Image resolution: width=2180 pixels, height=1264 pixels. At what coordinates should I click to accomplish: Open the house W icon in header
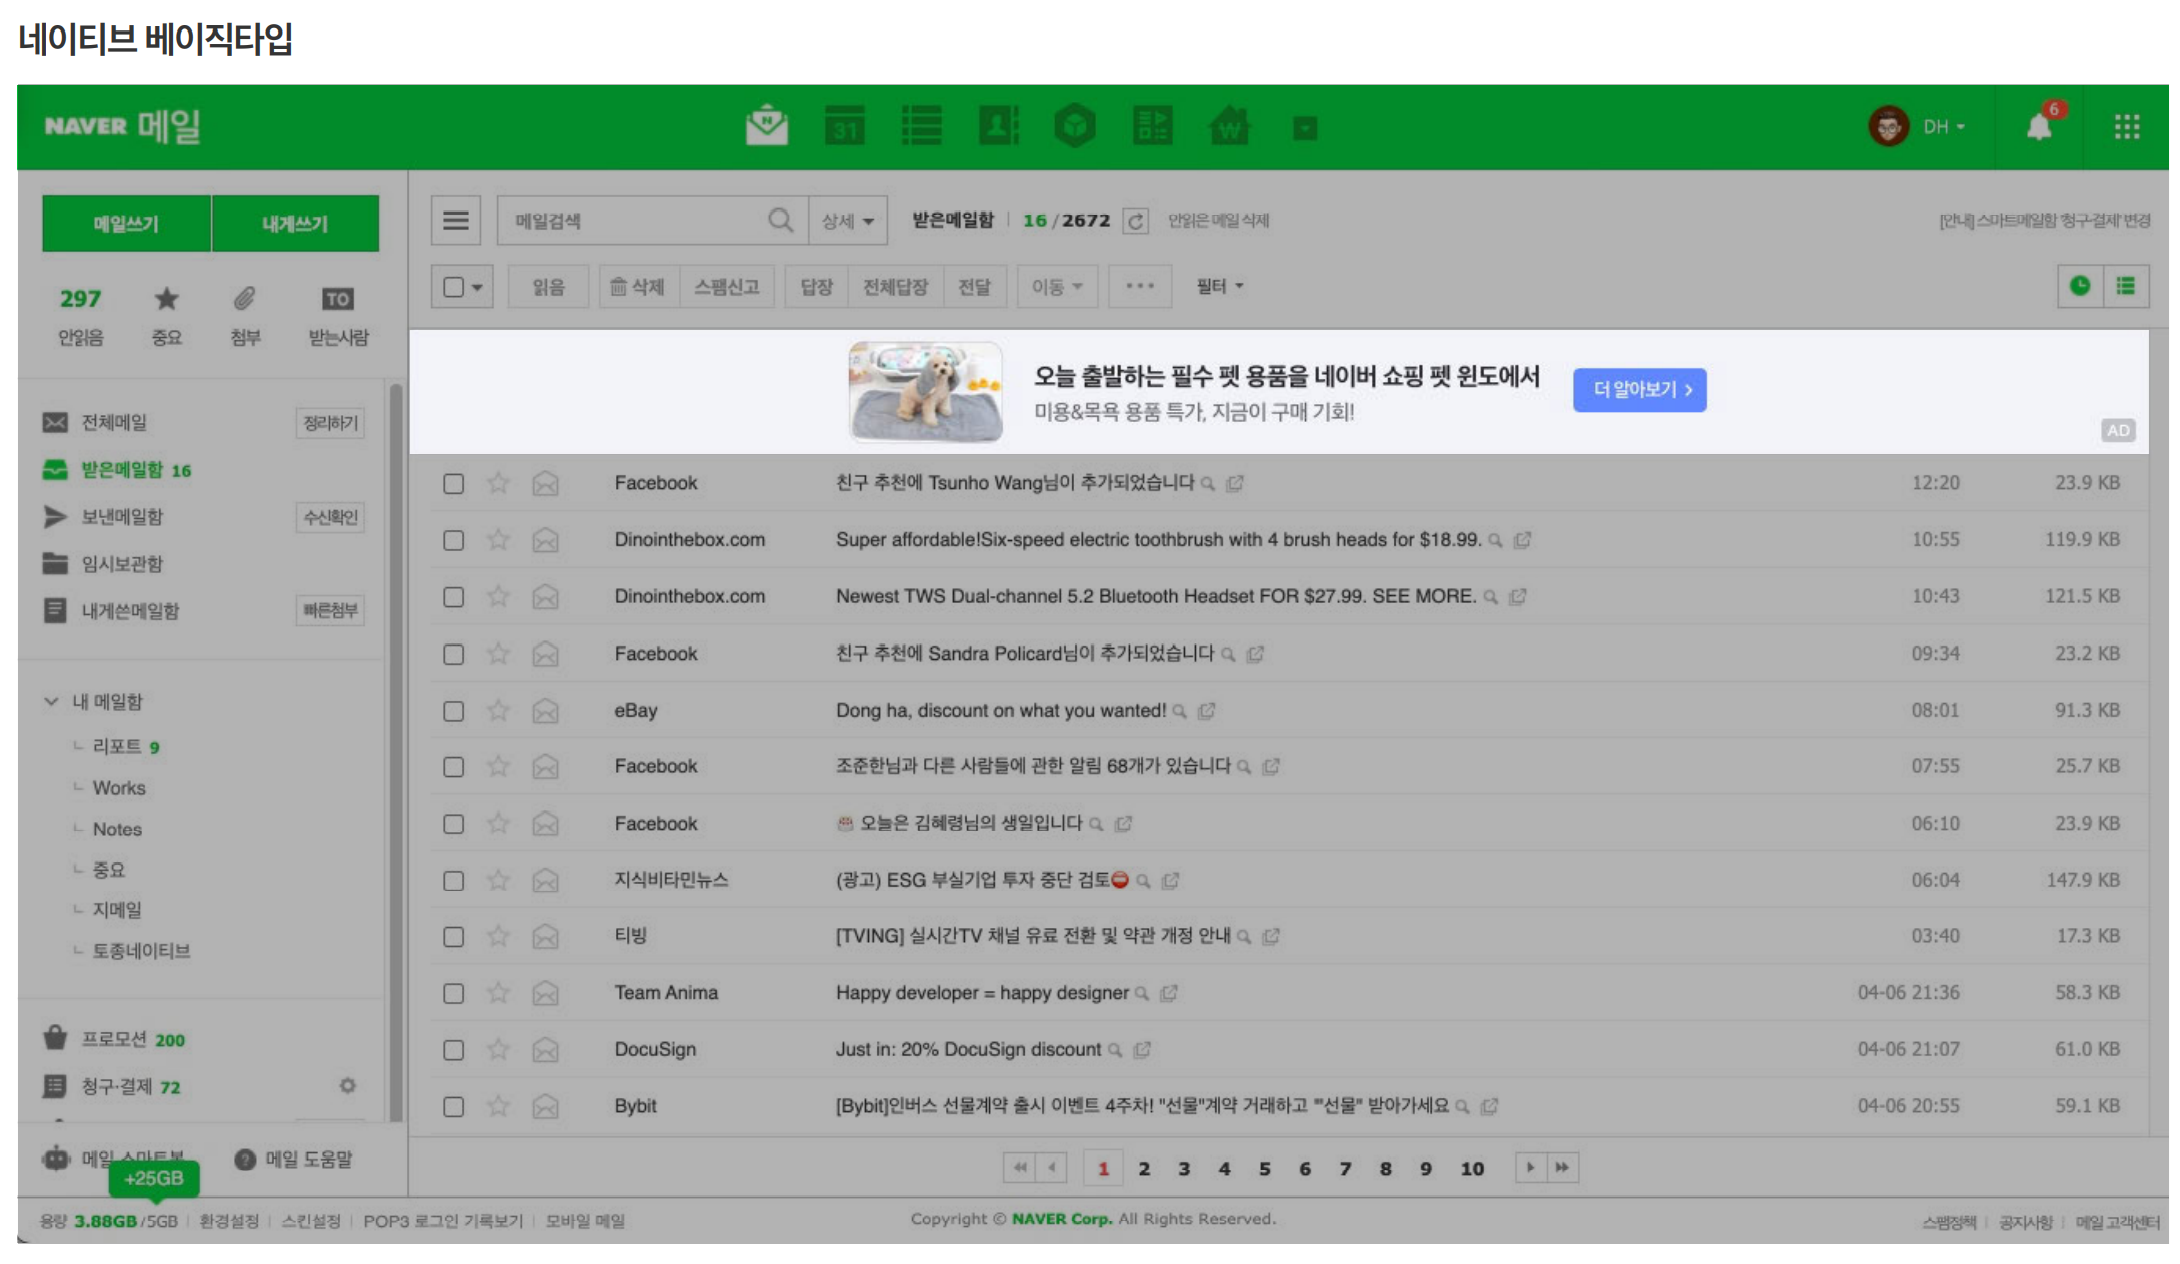(1229, 126)
